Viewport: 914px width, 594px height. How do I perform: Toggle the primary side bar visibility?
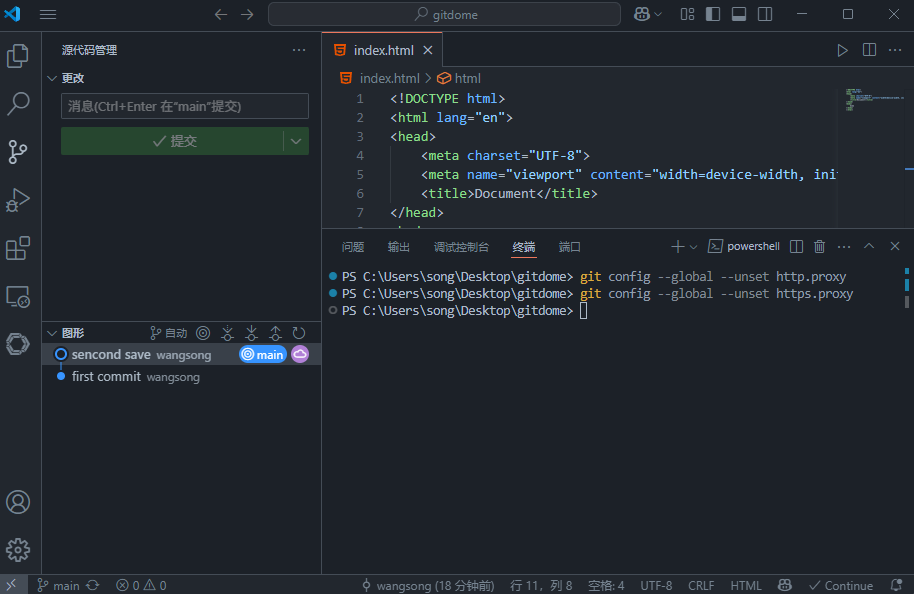(713, 14)
